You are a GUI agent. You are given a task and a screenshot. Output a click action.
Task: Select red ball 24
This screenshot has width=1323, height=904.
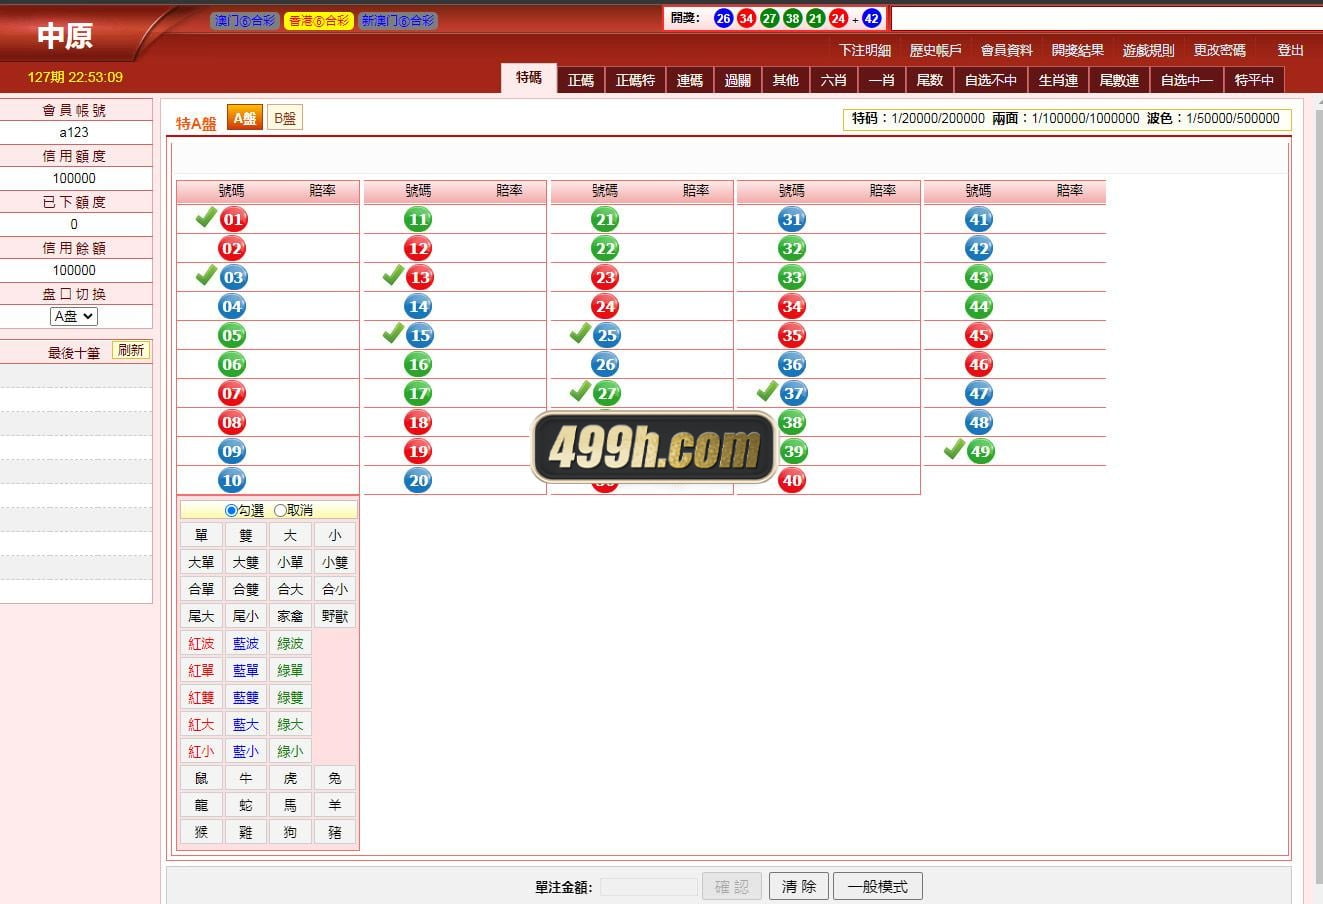coord(606,306)
